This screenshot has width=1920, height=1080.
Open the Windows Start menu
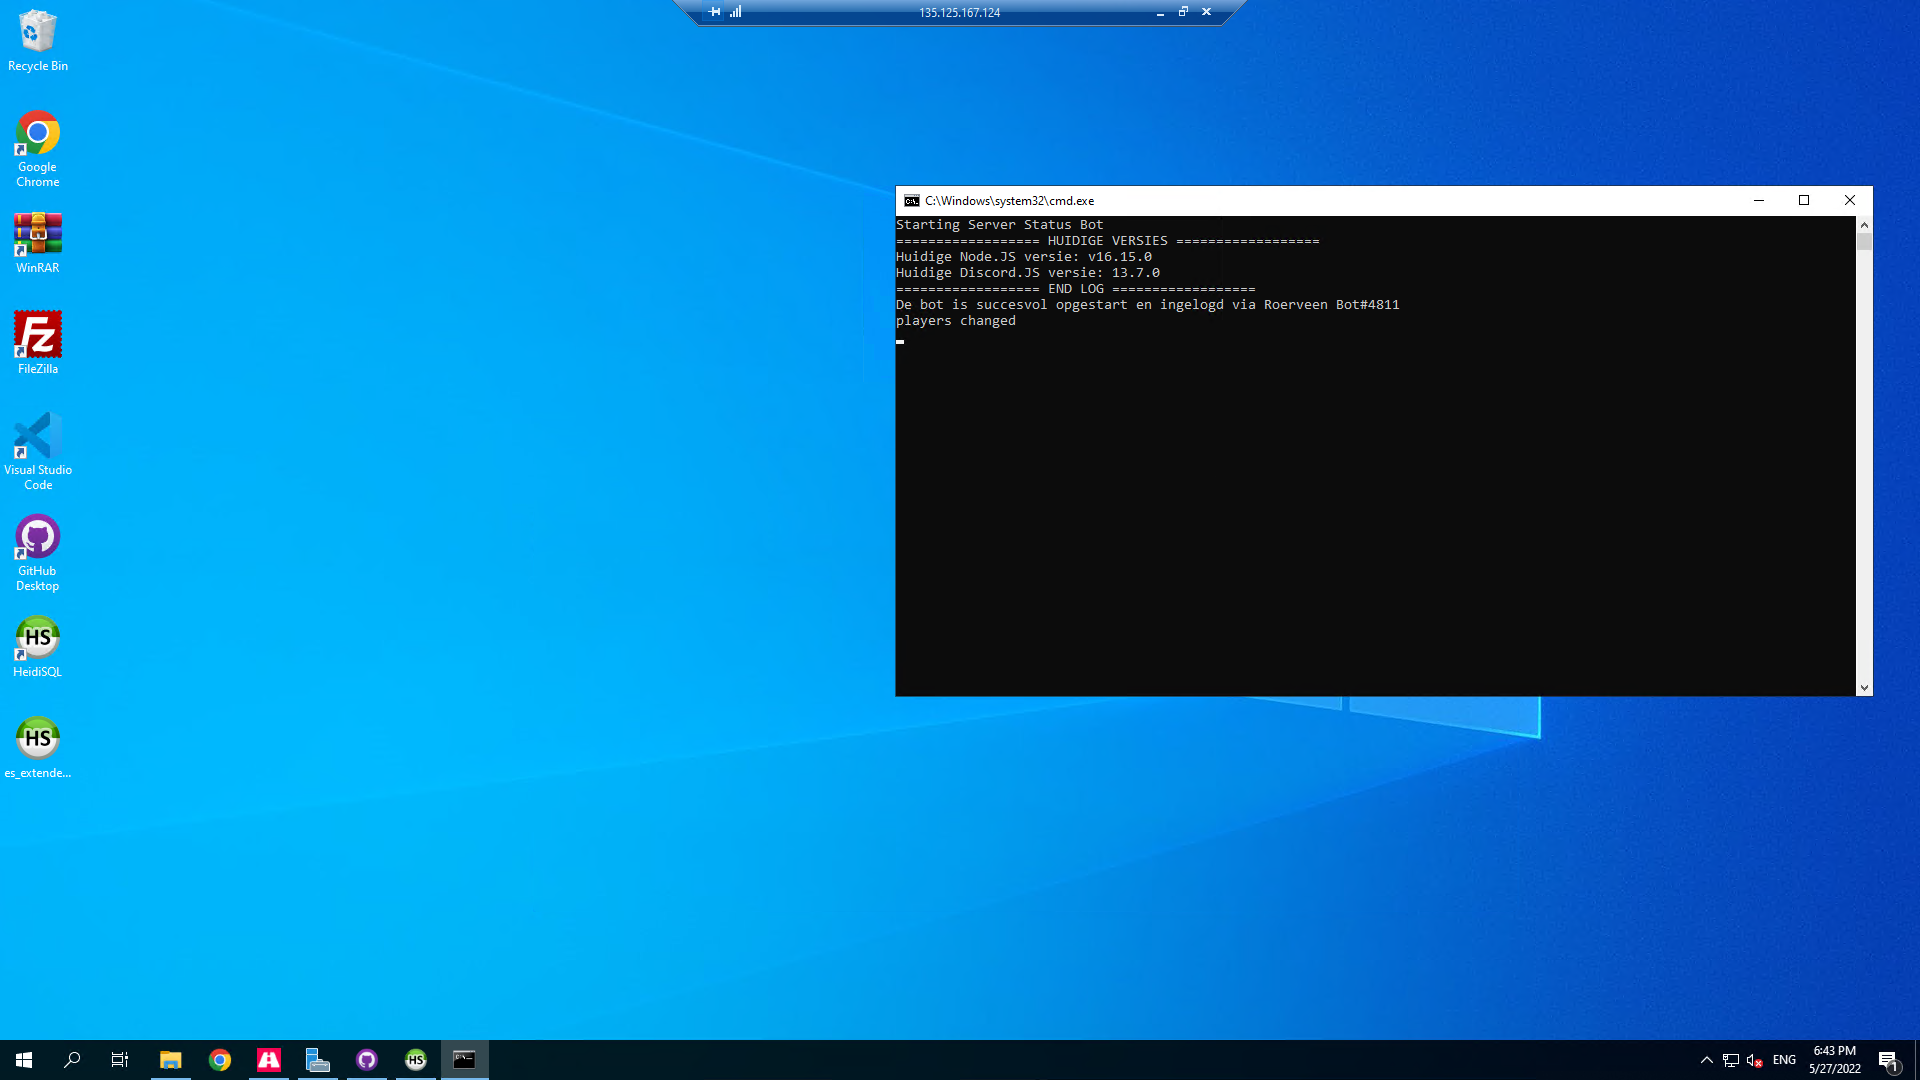click(24, 1060)
